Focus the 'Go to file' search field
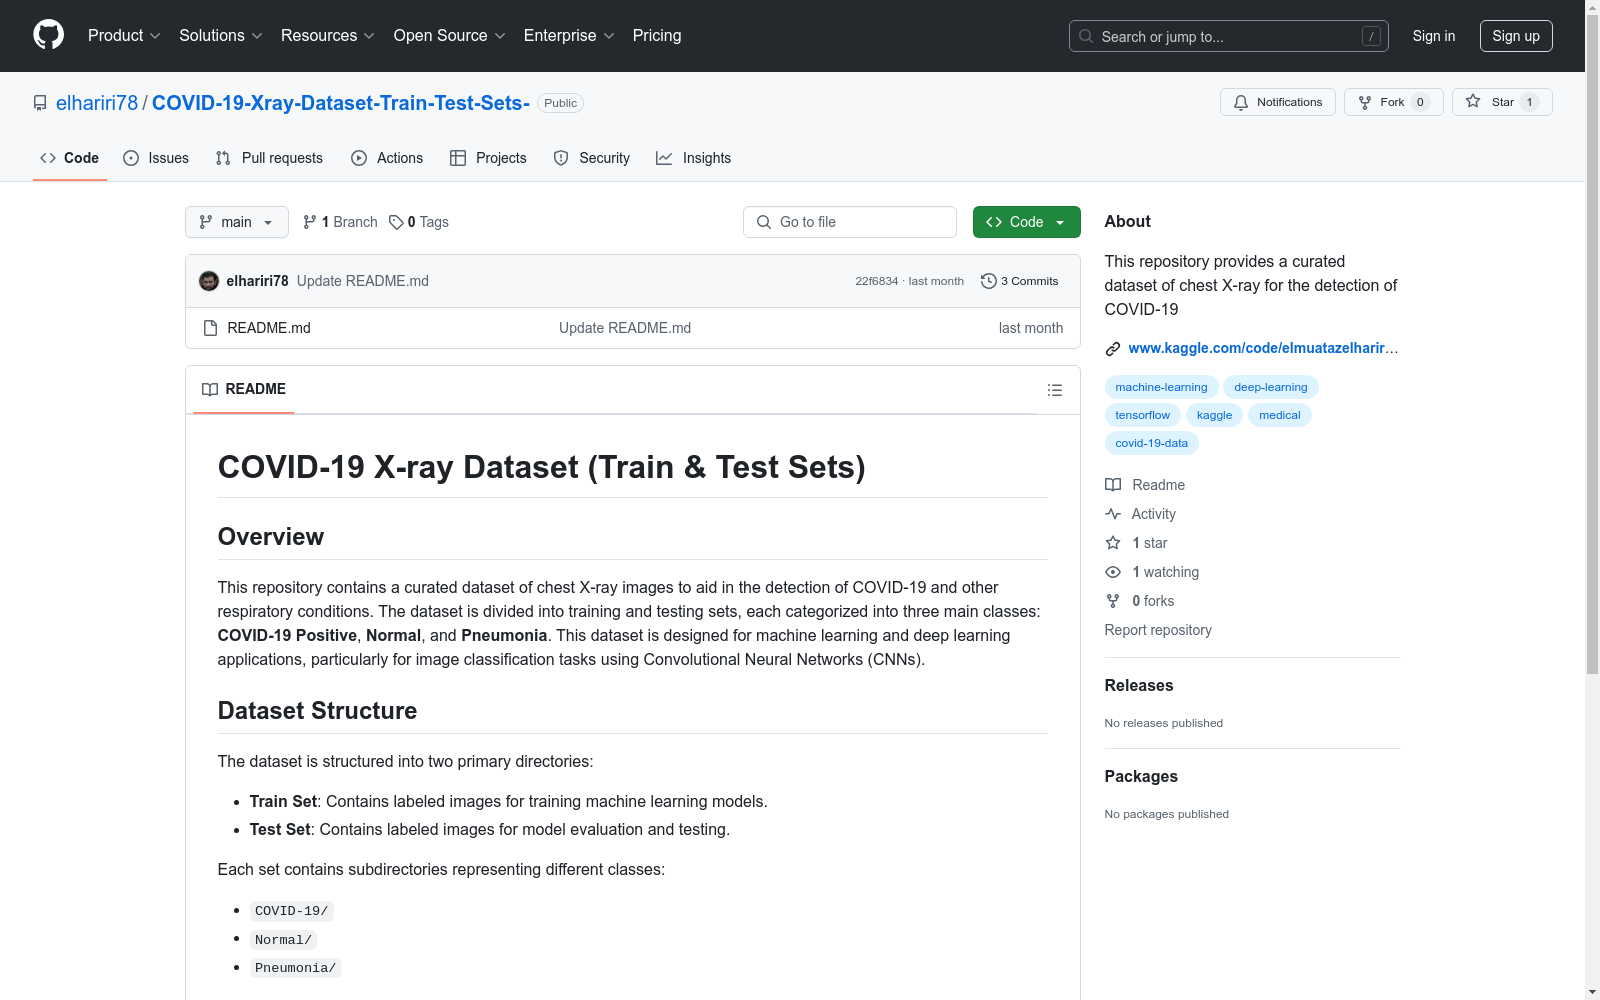This screenshot has height=1000, width=1600. click(x=850, y=222)
